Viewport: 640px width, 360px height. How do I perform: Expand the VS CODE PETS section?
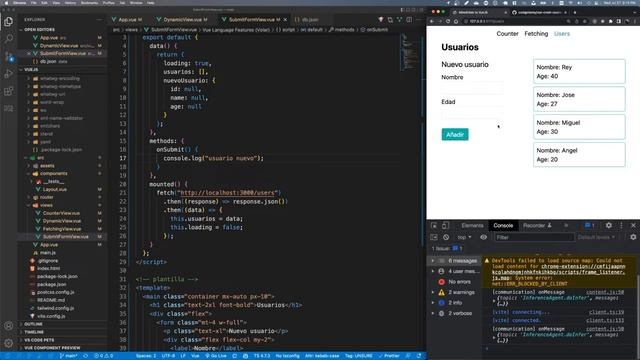point(38,340)
